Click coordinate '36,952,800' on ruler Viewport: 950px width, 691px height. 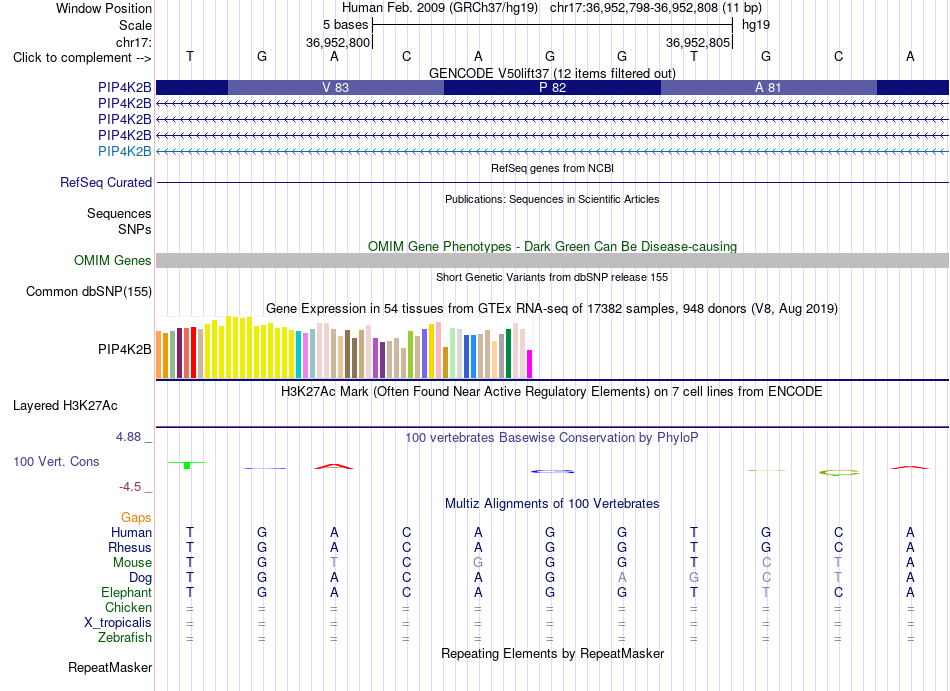(337, 42)
